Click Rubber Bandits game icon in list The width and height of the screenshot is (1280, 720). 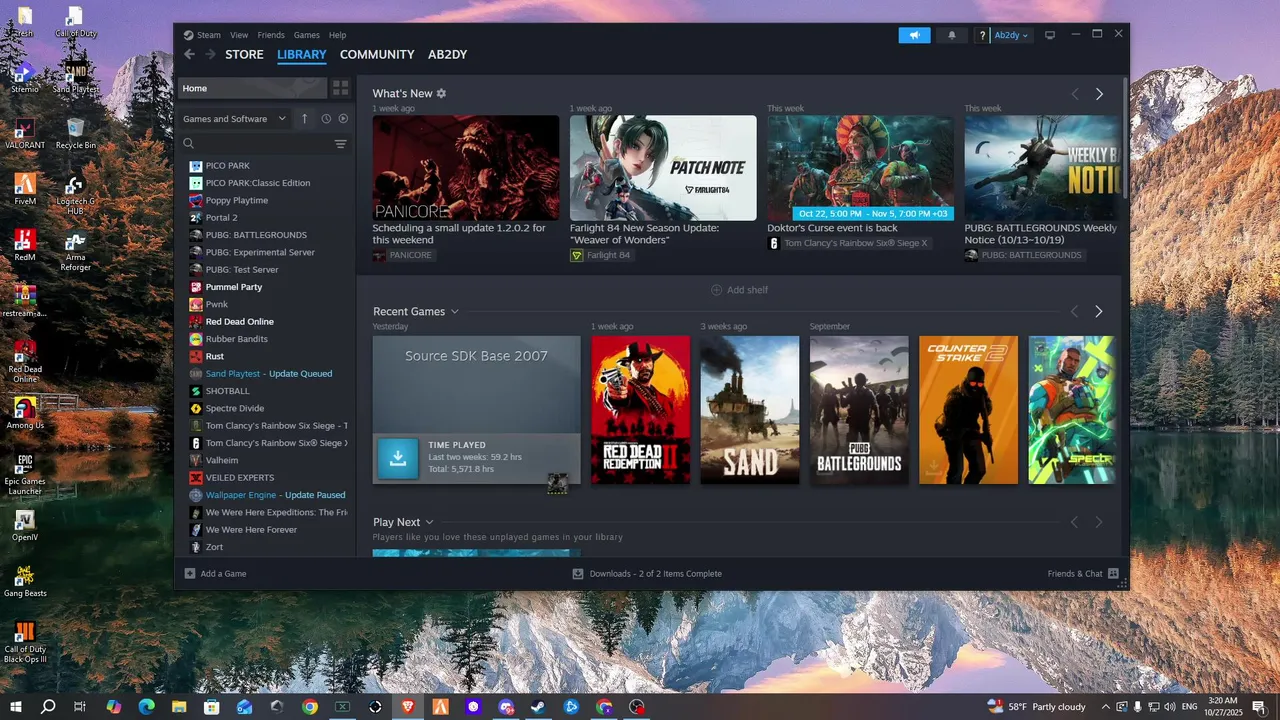pos(196,339)
